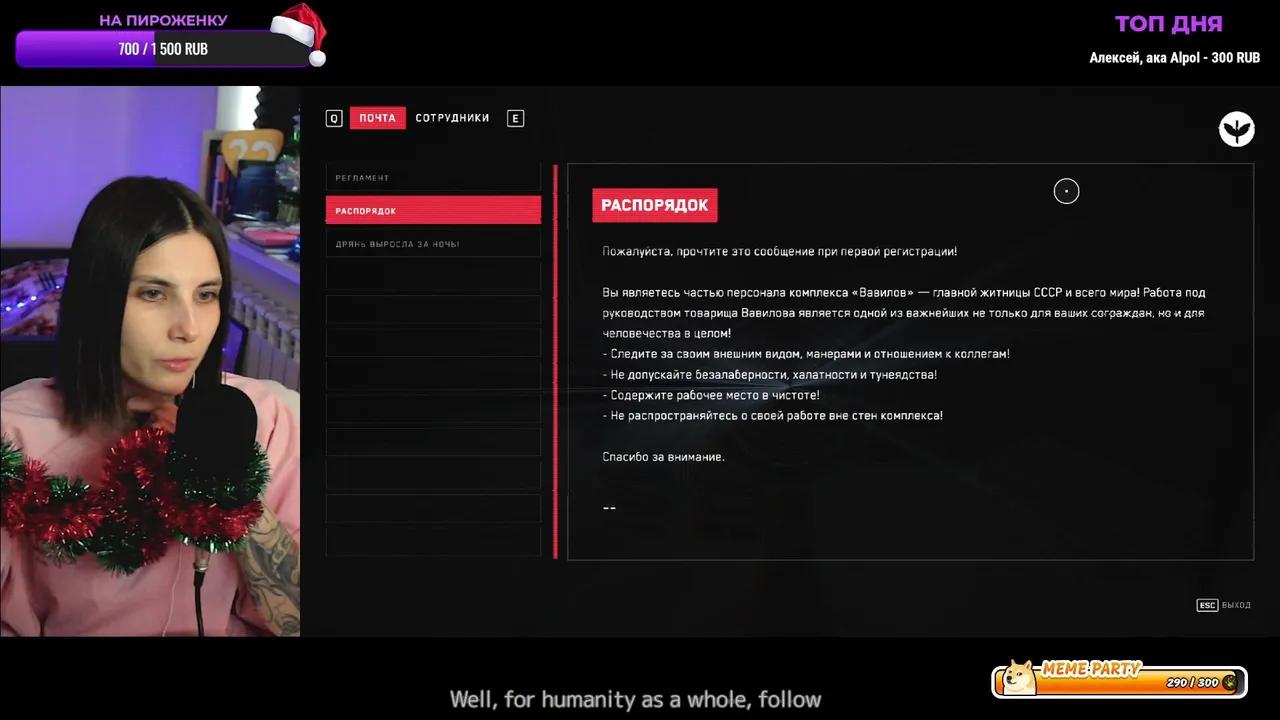
Task: Click the ESC key exit icon
Action: click(1207, 605)
